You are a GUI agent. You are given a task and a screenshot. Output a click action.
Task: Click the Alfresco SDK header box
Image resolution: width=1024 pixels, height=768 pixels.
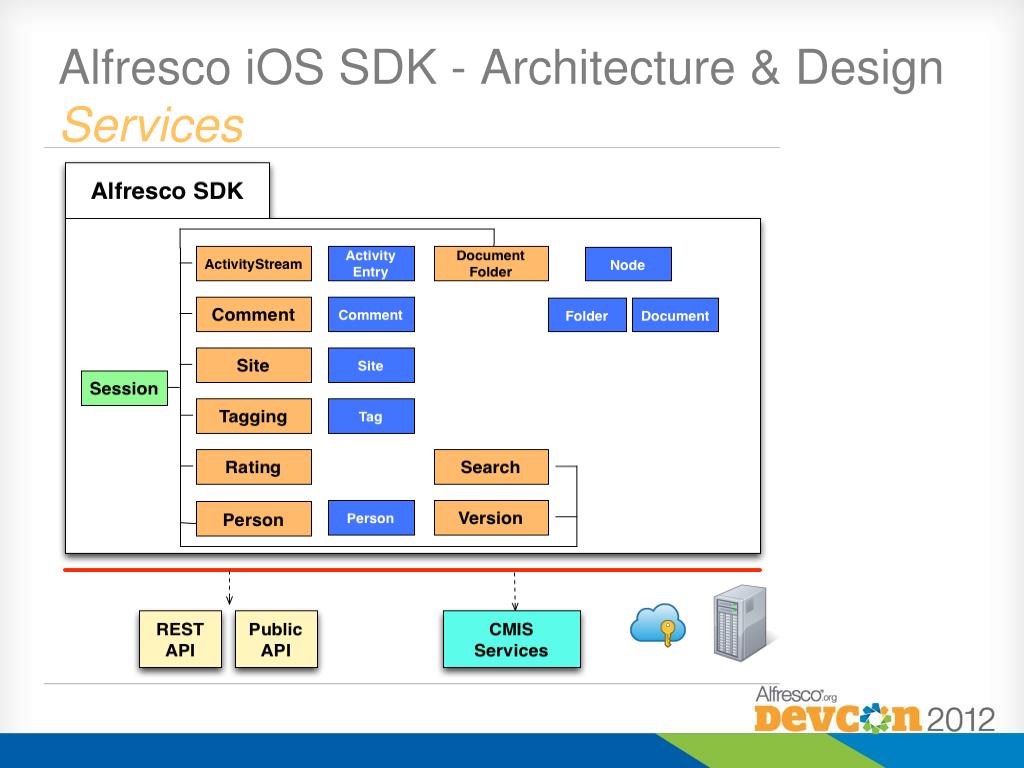(167, 191)
